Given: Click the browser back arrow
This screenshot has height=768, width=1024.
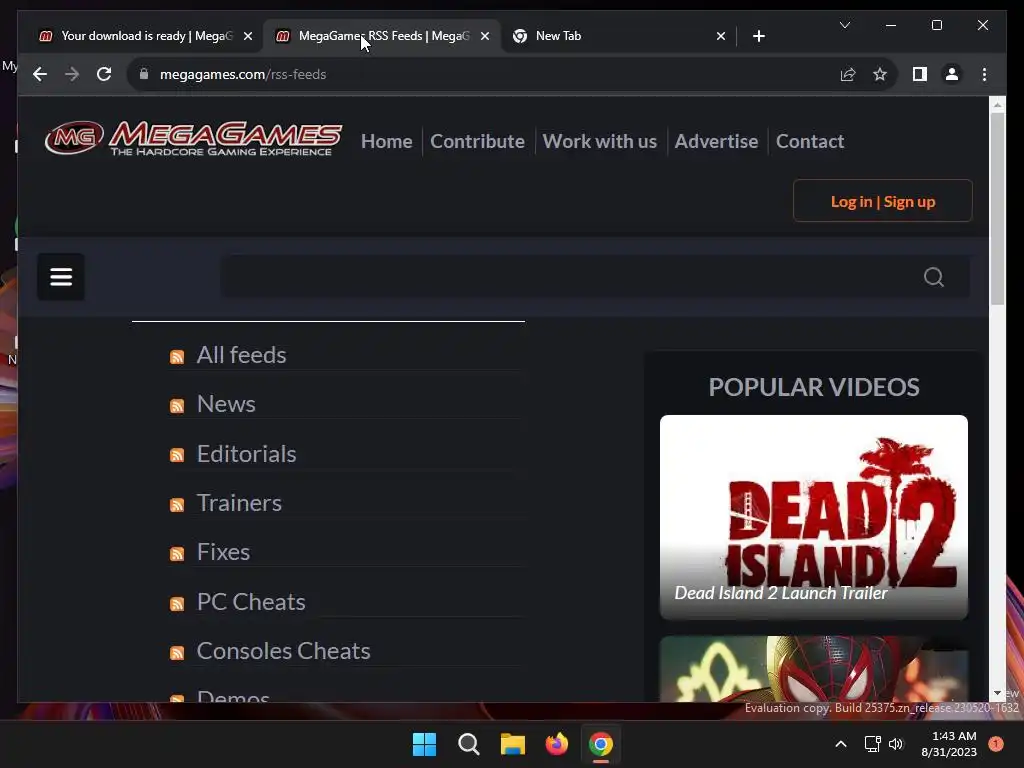Looking at the screenshot, I should point(40,74).
